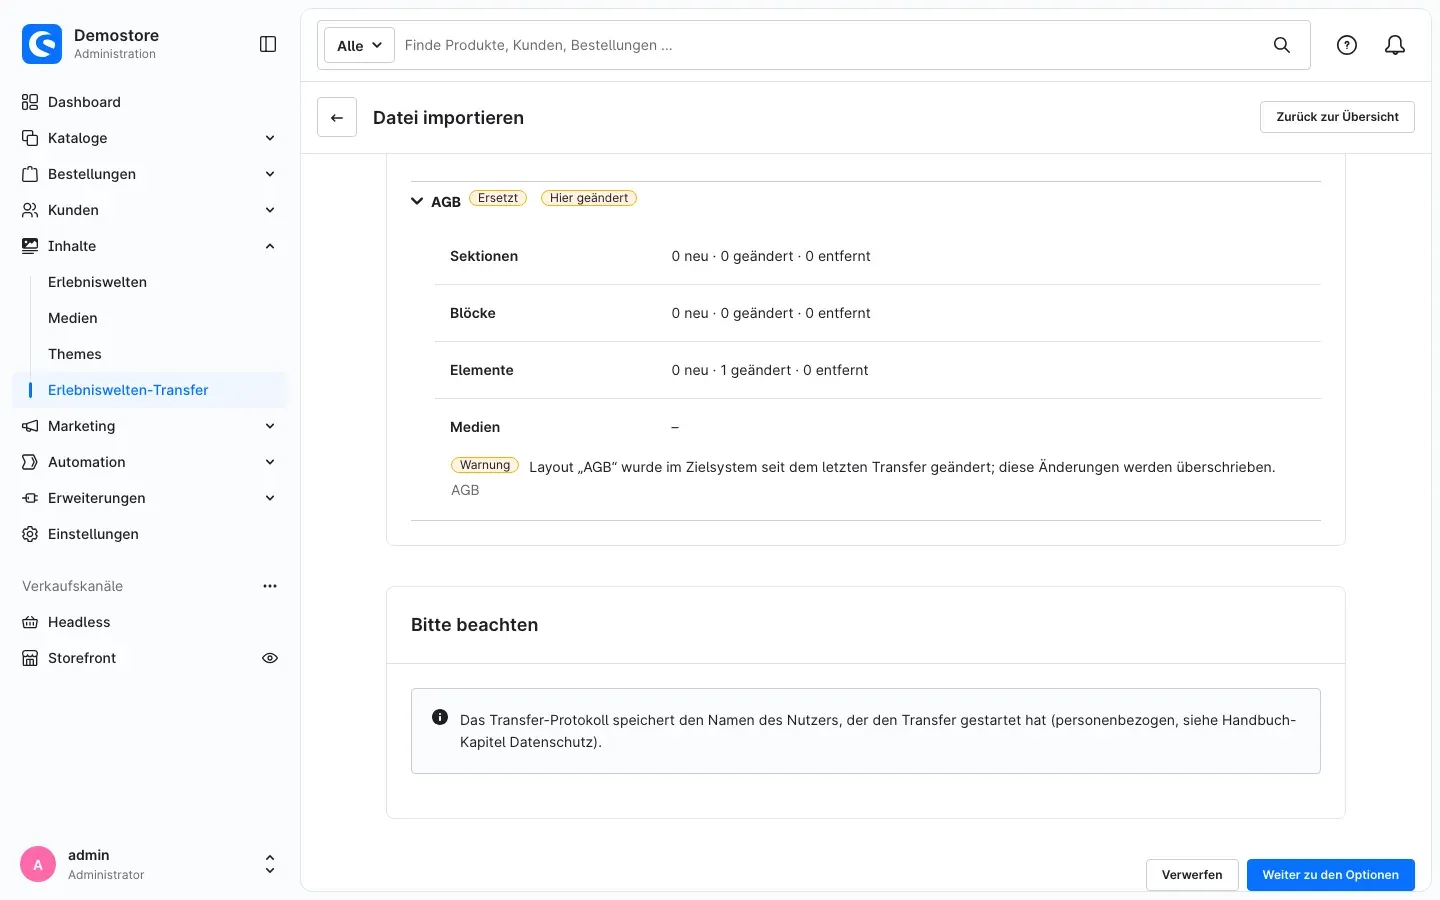The width and height of the screenshot is (1440, 900).
Task: Click the Headless basket icon
Action: tap(30, 622)
